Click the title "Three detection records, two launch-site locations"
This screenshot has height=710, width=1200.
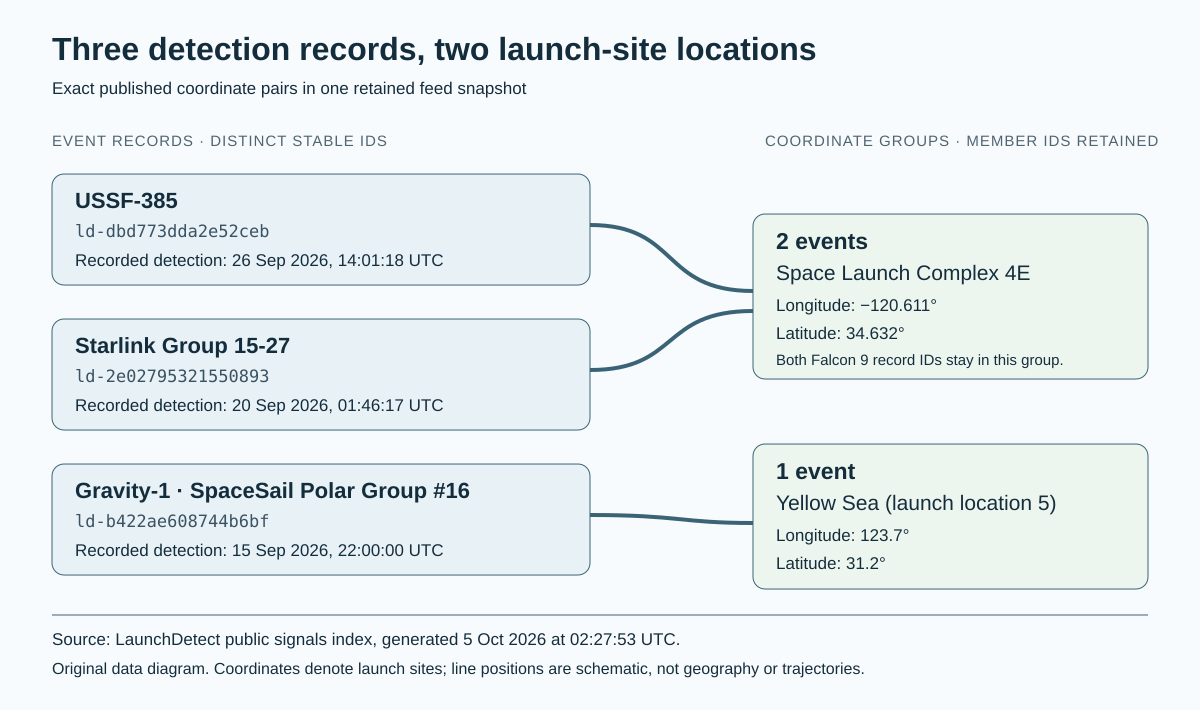pos(434,49)
